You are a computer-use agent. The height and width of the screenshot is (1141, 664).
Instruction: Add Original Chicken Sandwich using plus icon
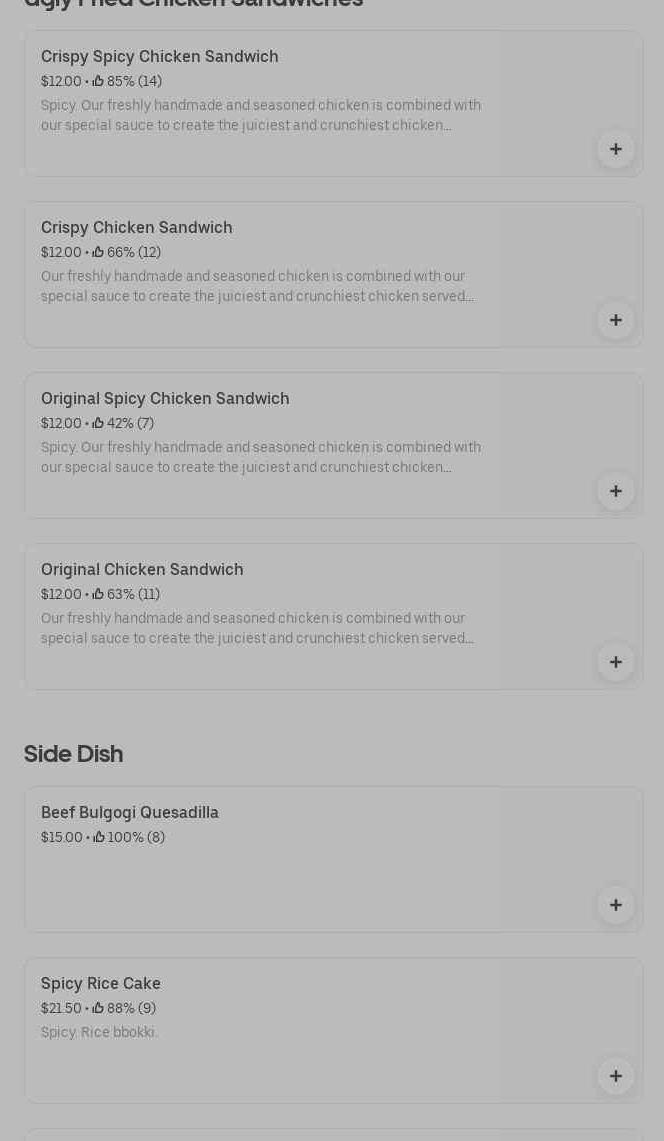[616, 662]
